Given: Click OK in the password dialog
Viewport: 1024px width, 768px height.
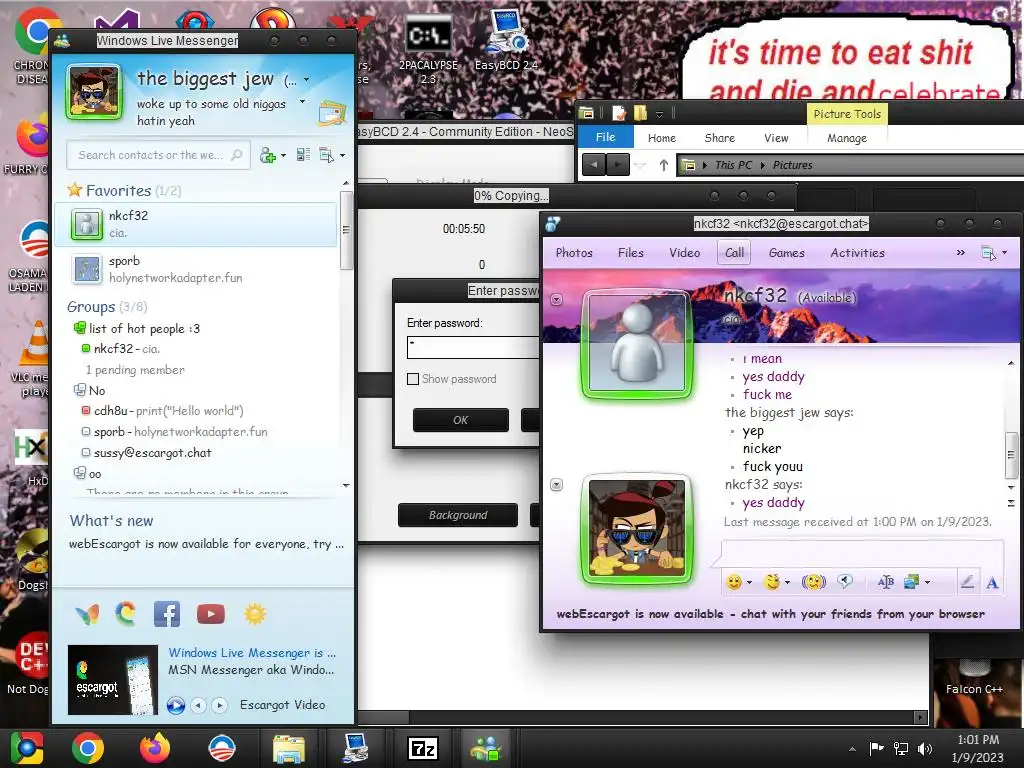Looking at the screenshot, I should point(460,420).
